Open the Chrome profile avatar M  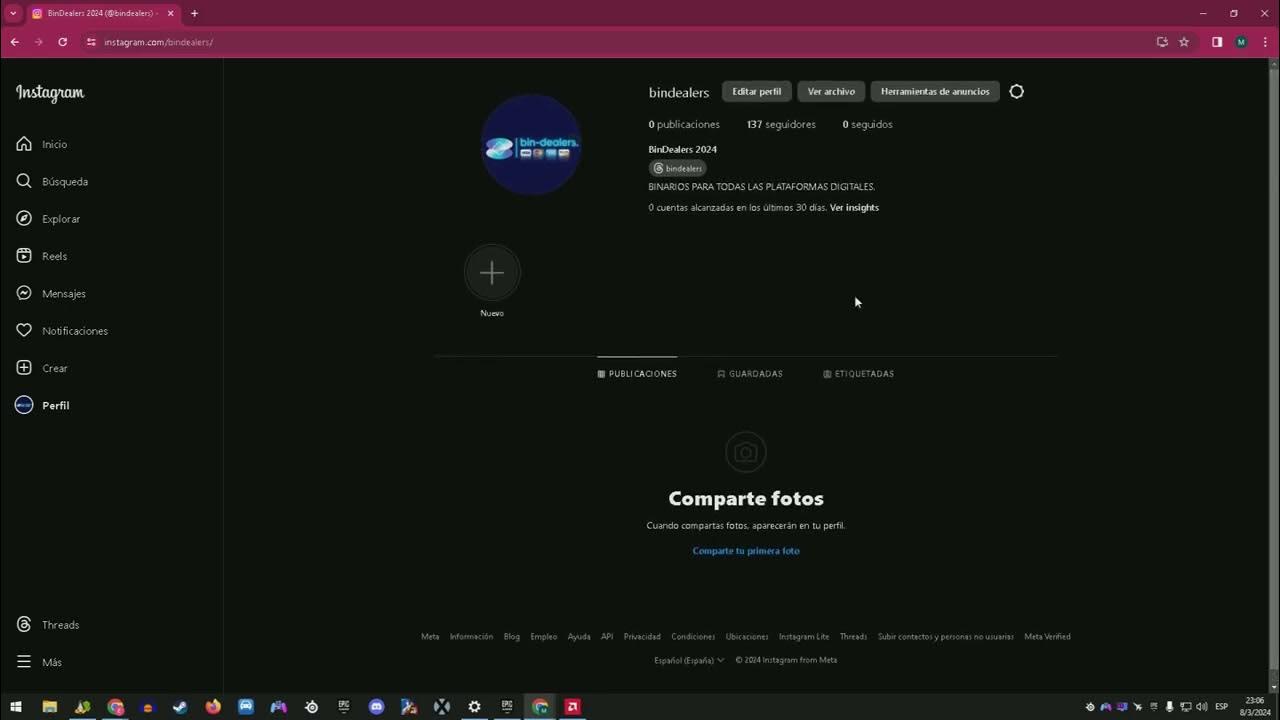tap(1241, 42)
